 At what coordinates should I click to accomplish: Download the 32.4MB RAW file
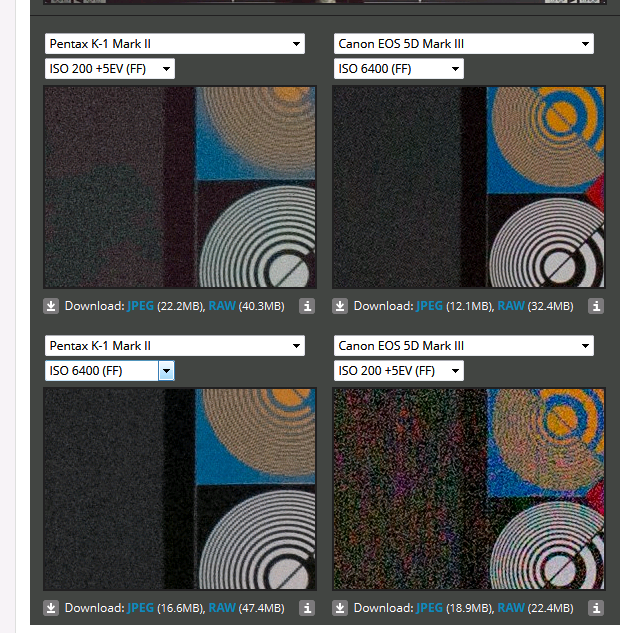point(511,306)
